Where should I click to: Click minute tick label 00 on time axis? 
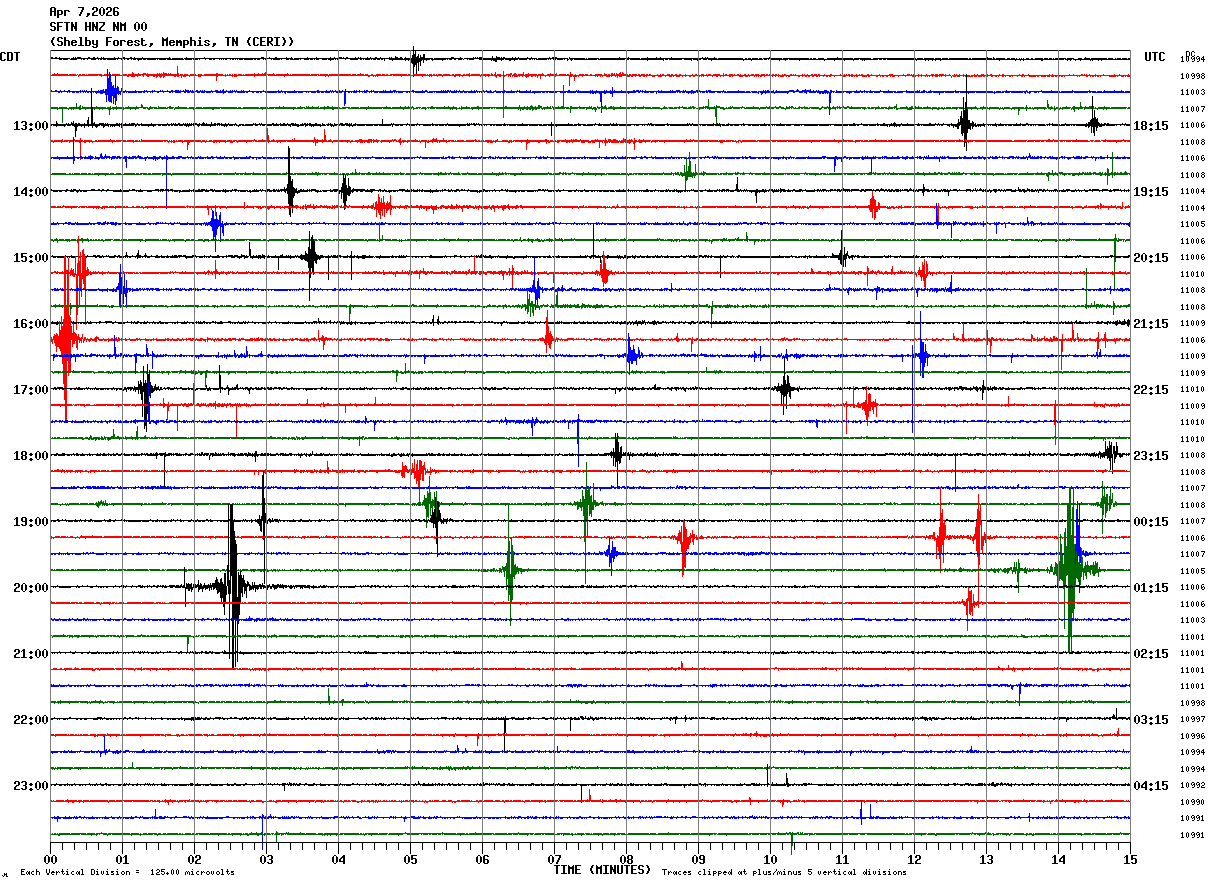pyautogui.click(x=50, y=859)
